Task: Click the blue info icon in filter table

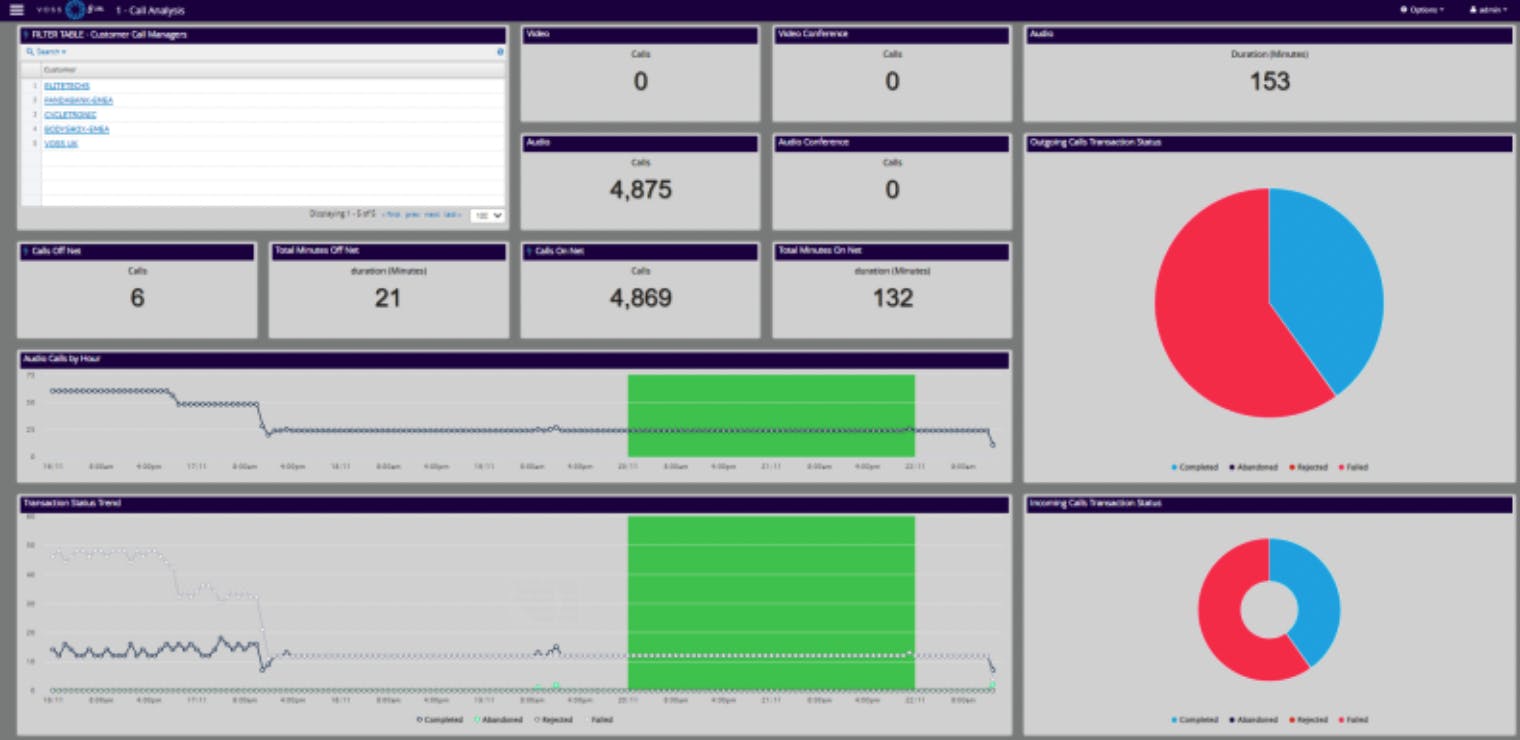Action: coord(500,51)
